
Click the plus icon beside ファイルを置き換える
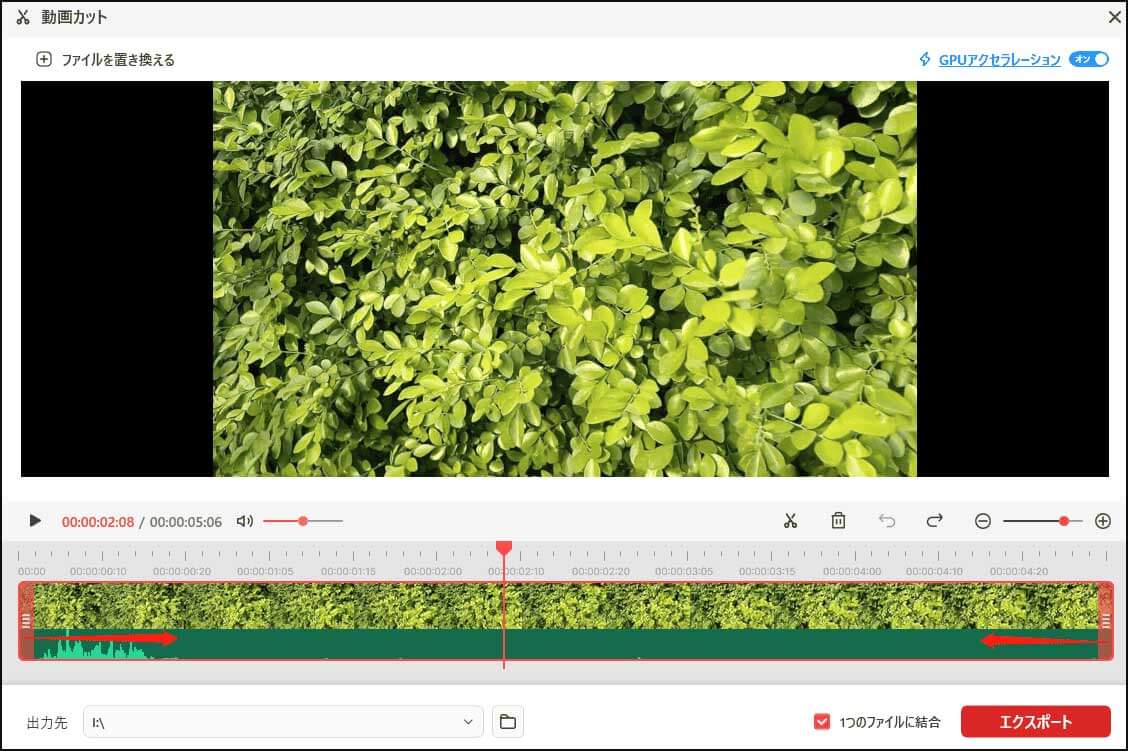(44, 59)
